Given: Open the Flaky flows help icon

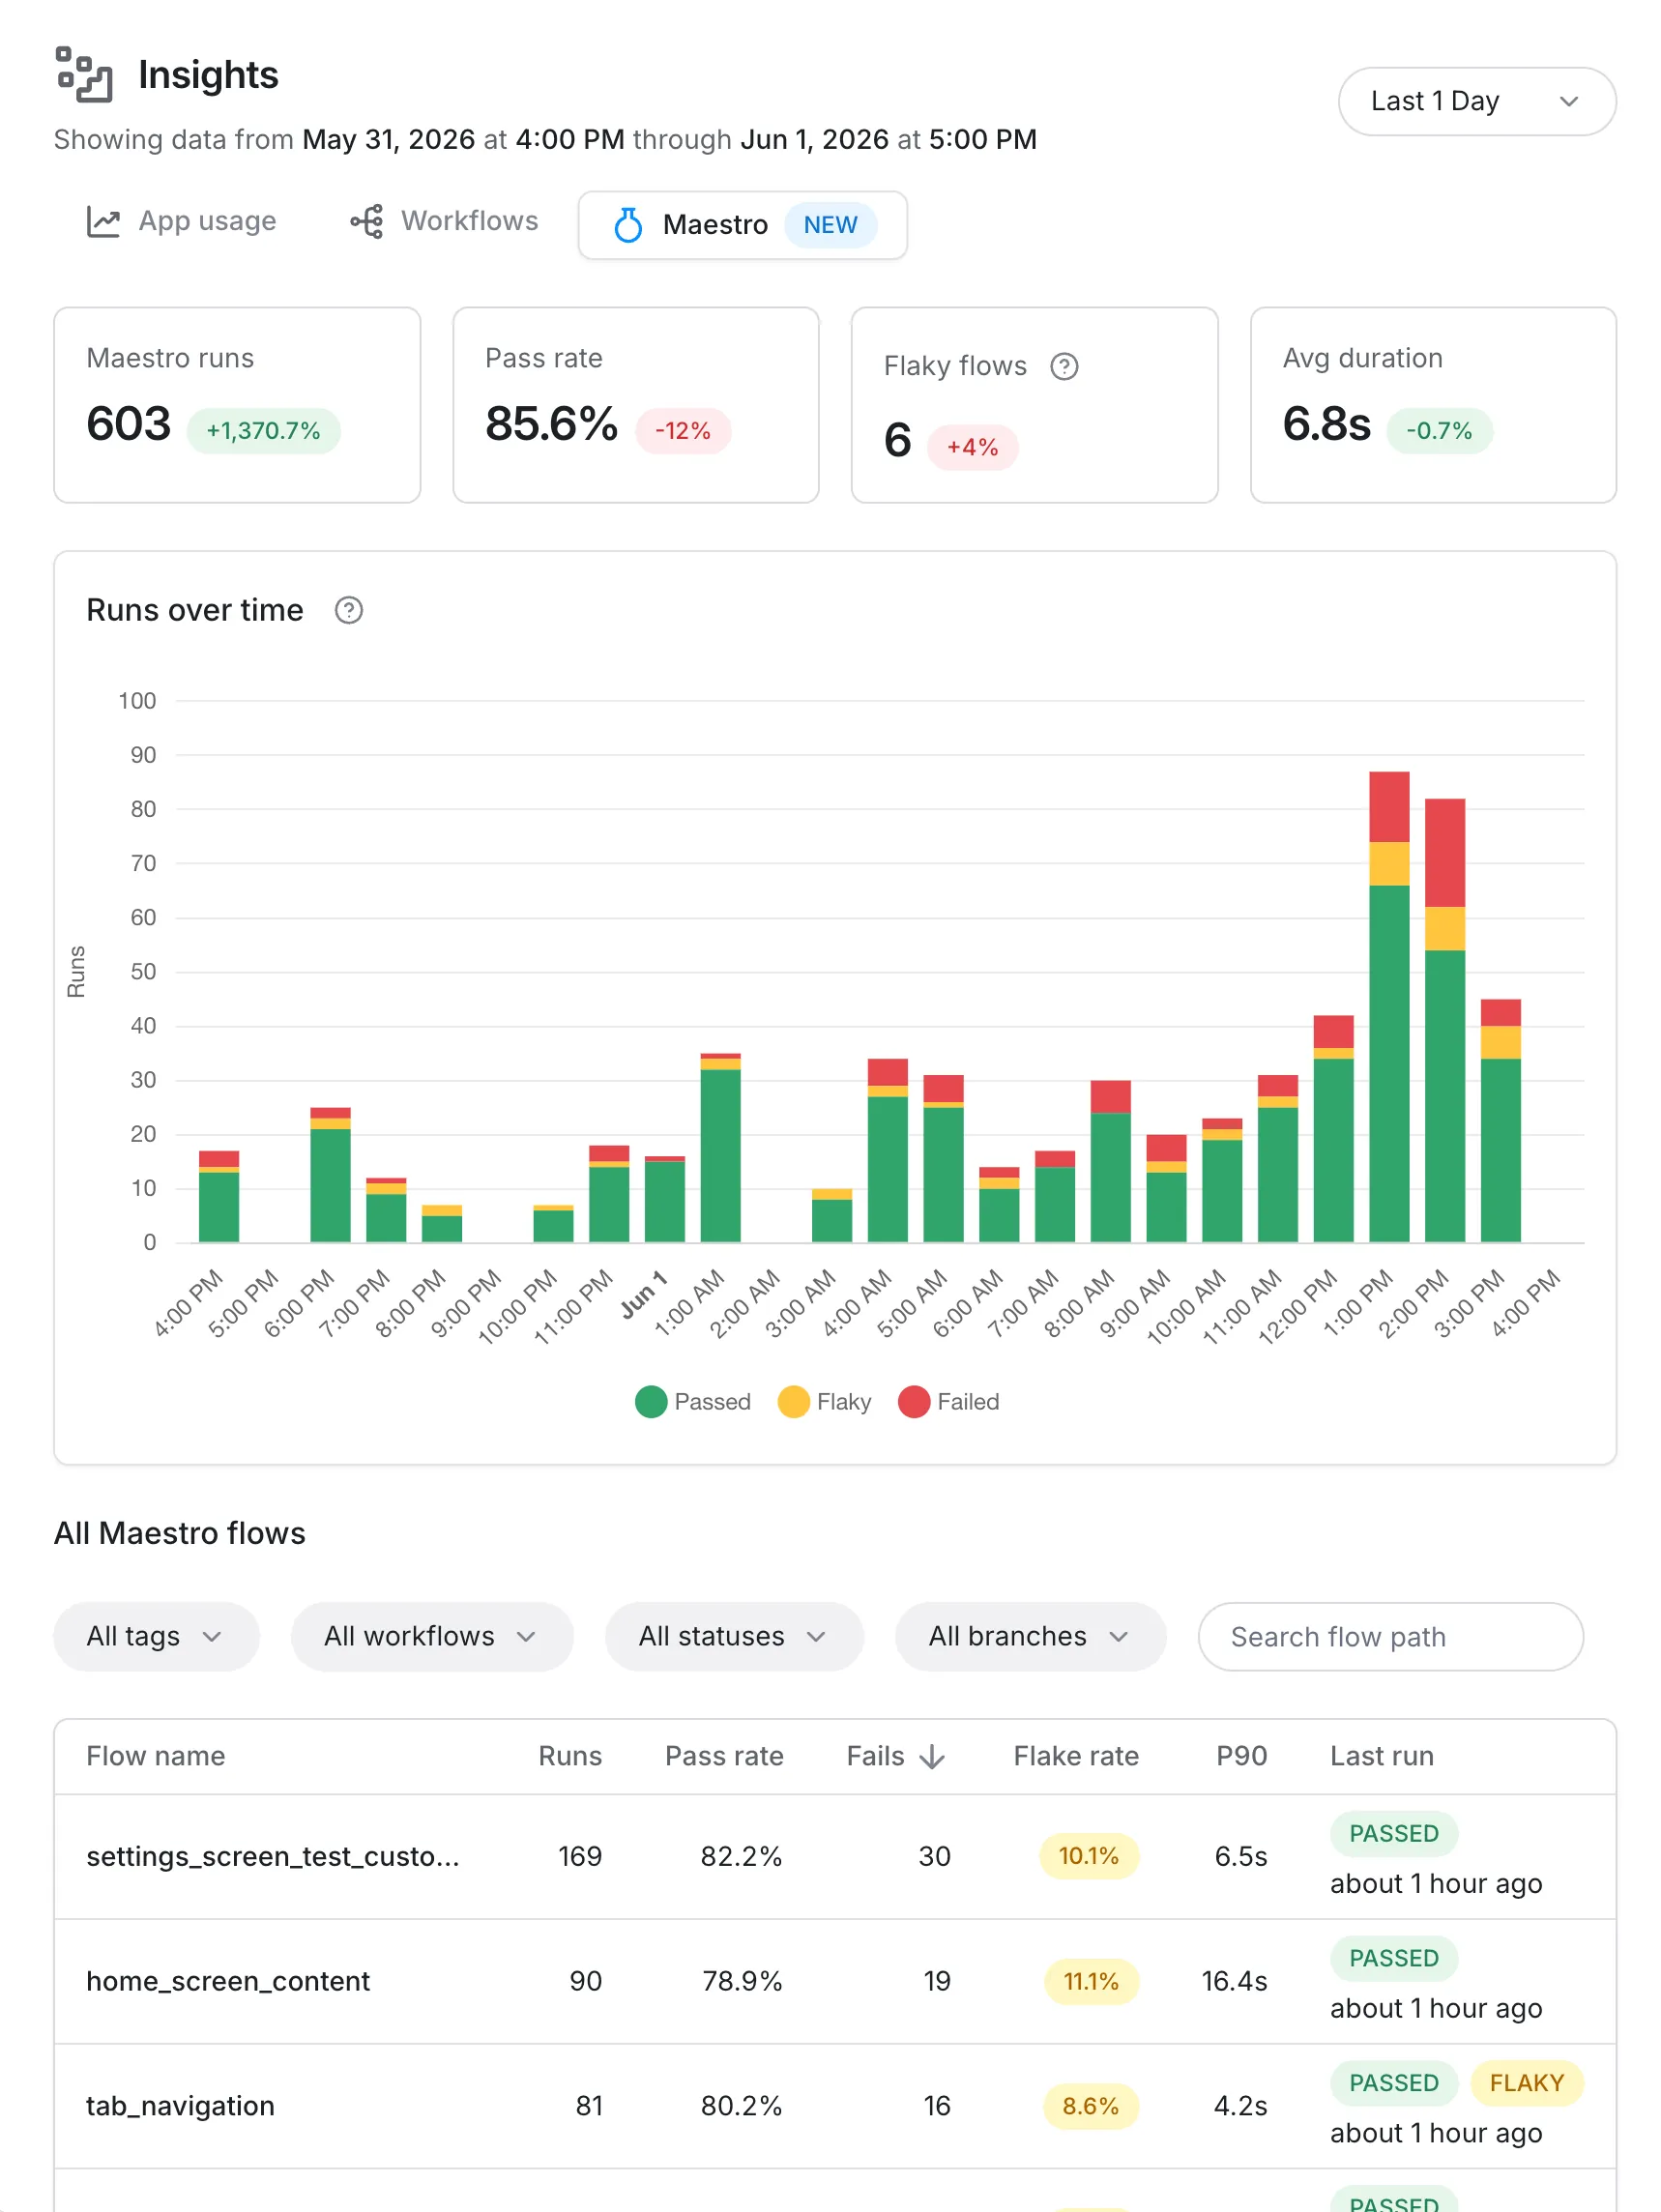Looking at the screenshot, I should tap(1064, 367).
